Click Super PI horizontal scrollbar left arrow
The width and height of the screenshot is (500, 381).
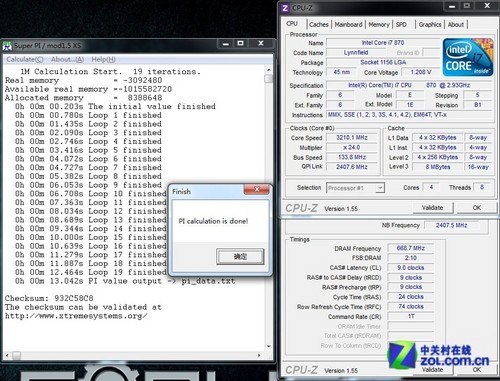click(x=7, y=356)
